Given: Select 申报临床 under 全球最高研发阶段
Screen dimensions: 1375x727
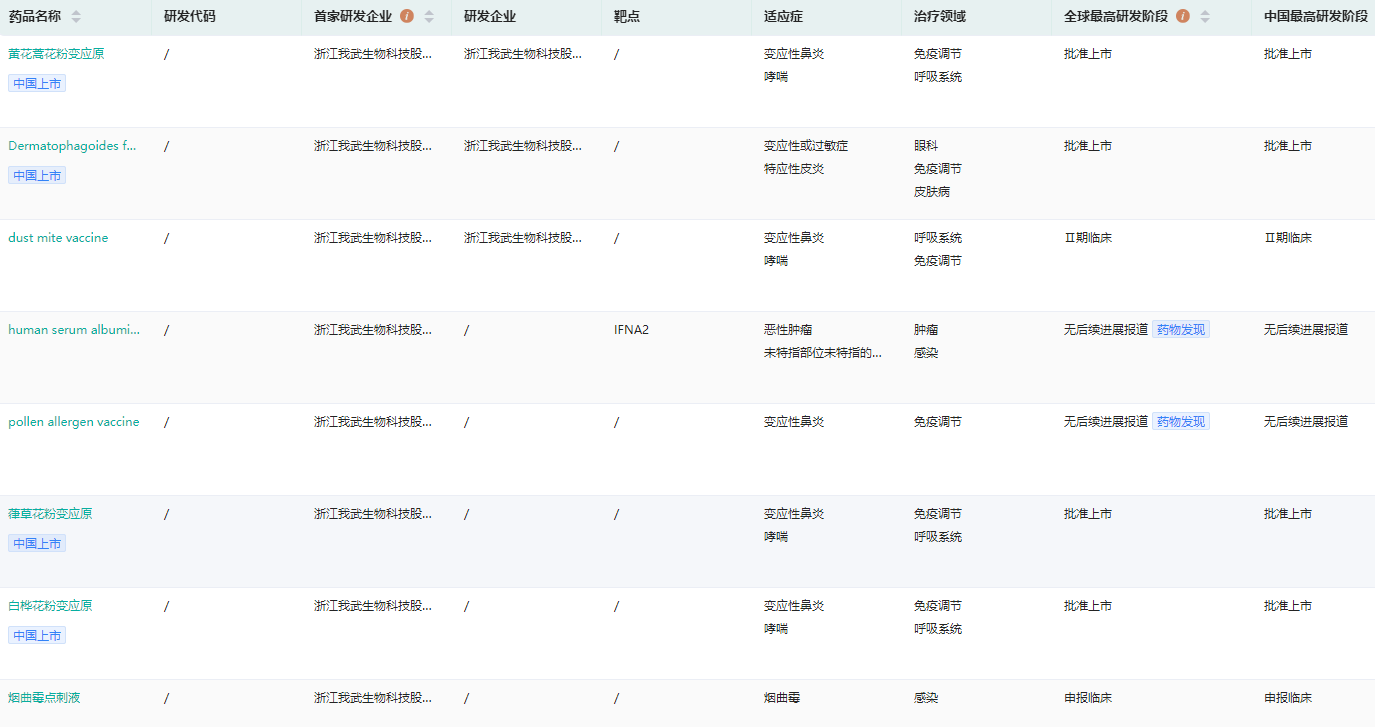Looking at the screenshot, I should coord(1088,698).
